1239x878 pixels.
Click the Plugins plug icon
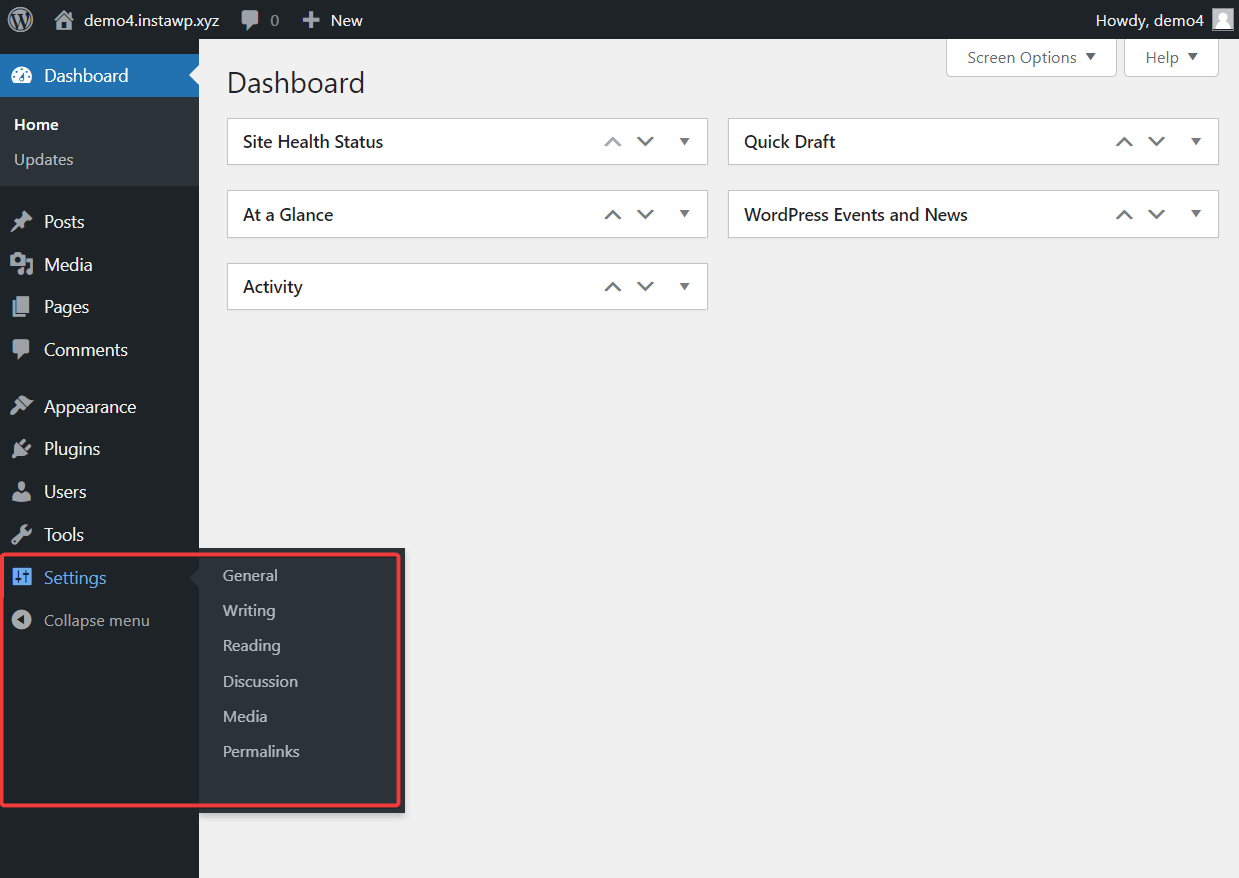pos(21,448)
